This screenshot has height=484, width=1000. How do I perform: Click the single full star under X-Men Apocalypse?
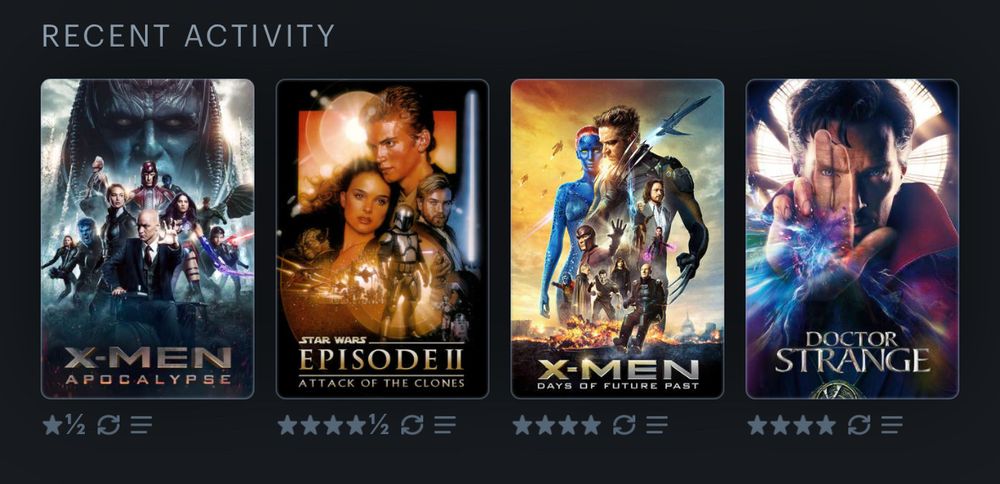pos(52,425)
